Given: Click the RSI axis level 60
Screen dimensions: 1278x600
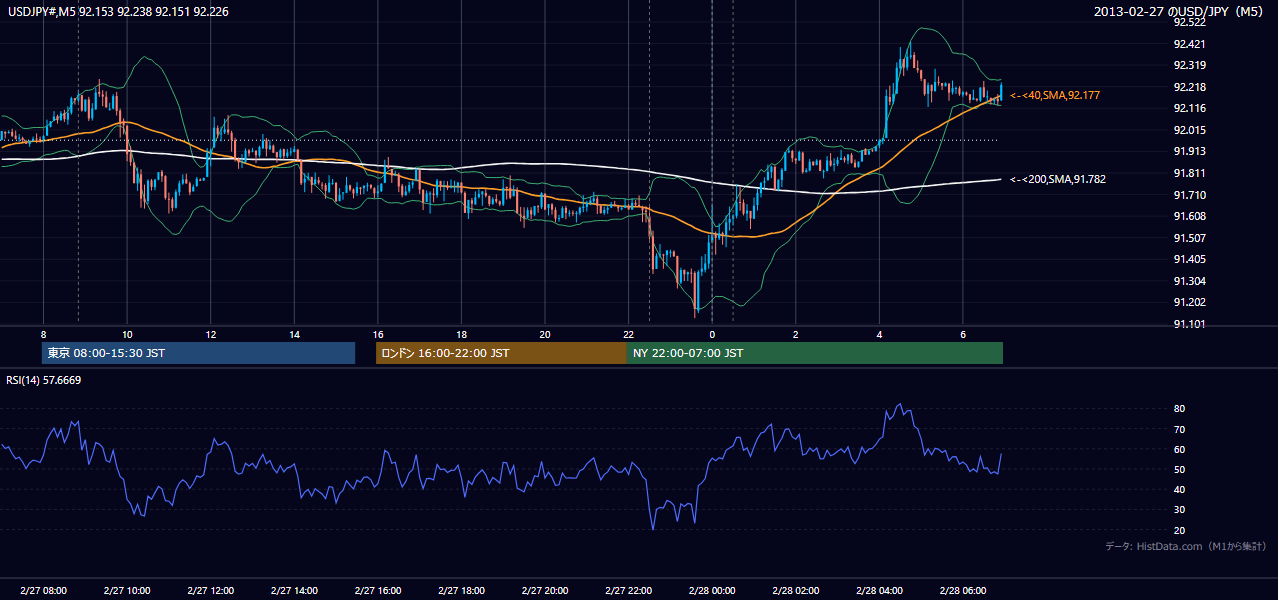Looking at the screenshot, I should [1180, 449].
